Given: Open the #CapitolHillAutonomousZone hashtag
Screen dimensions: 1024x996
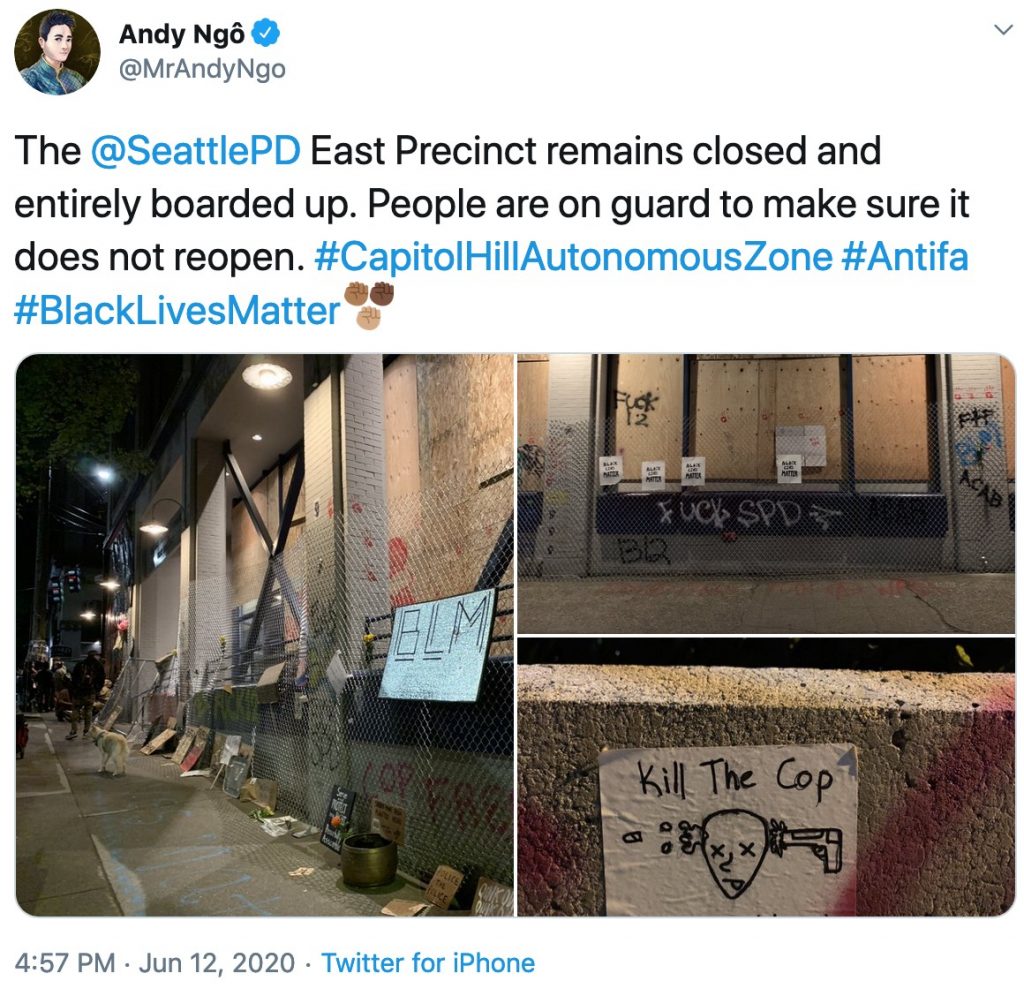Looking at the screenshot, I should (x=573, y=257).
